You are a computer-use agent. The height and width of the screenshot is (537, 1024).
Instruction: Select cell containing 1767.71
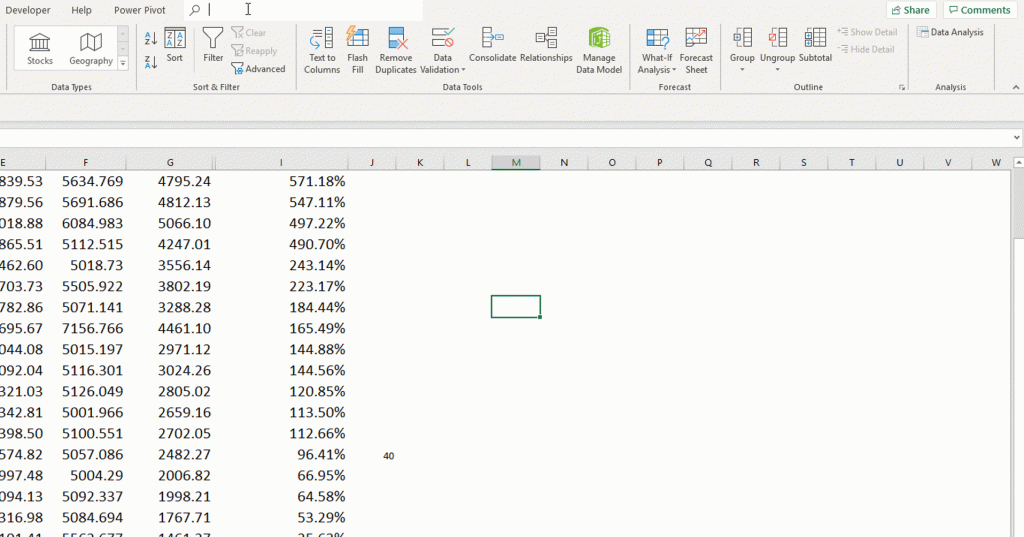click(x=170, y=518)
